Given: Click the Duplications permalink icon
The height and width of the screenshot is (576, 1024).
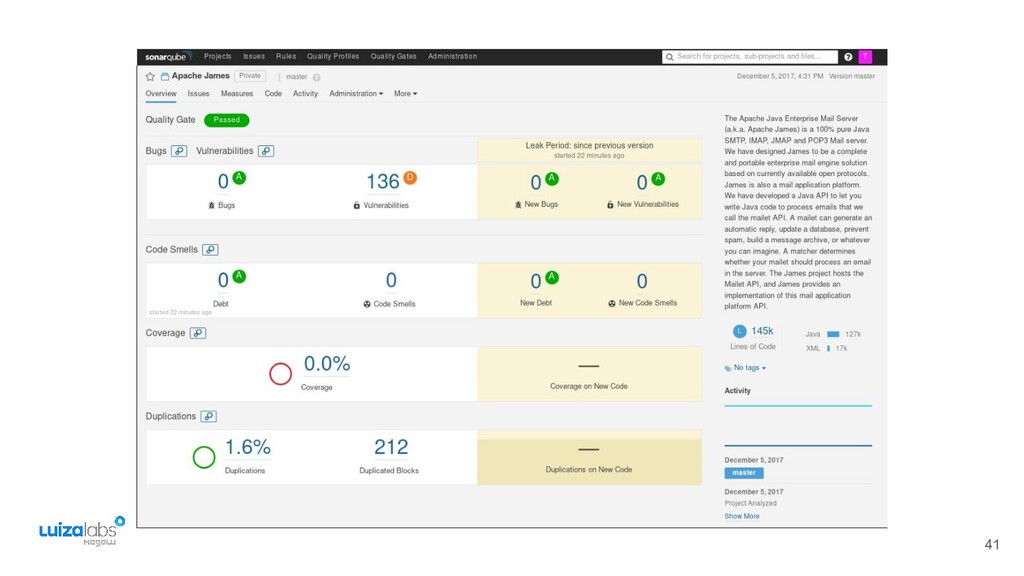Looking at the screenshot, I should (x=208, y=416).
